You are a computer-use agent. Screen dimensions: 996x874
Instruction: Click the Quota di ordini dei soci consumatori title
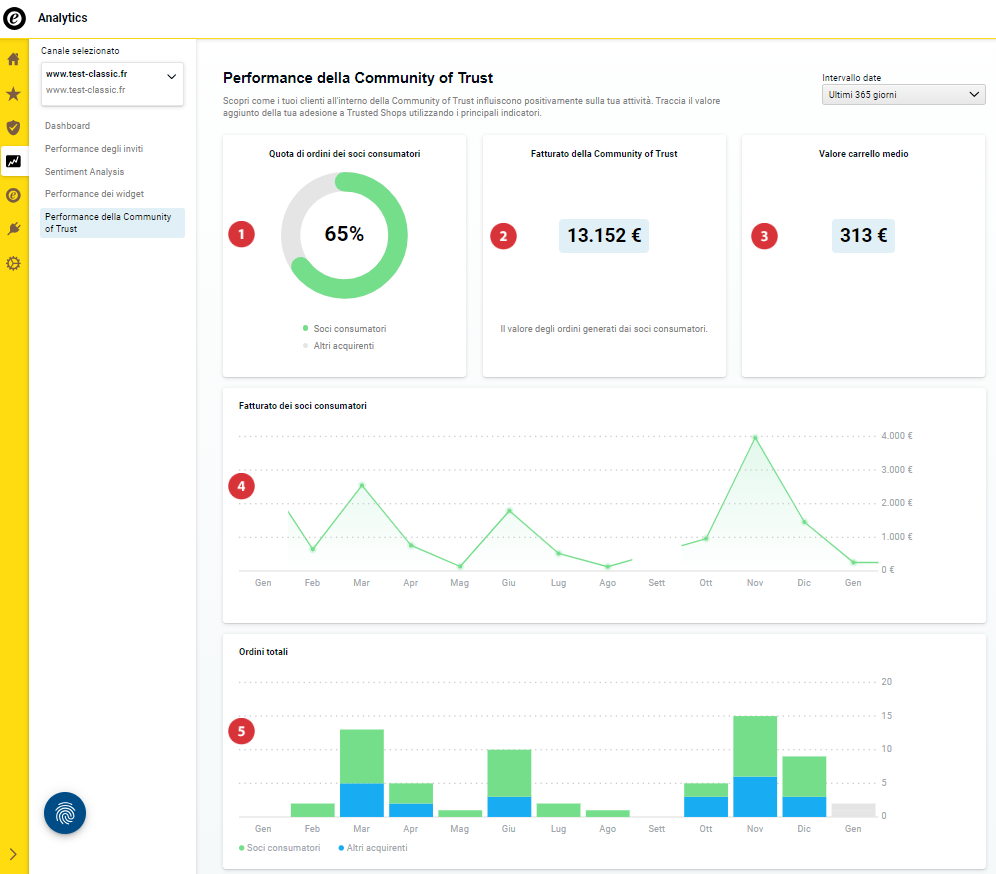(344, 154)
